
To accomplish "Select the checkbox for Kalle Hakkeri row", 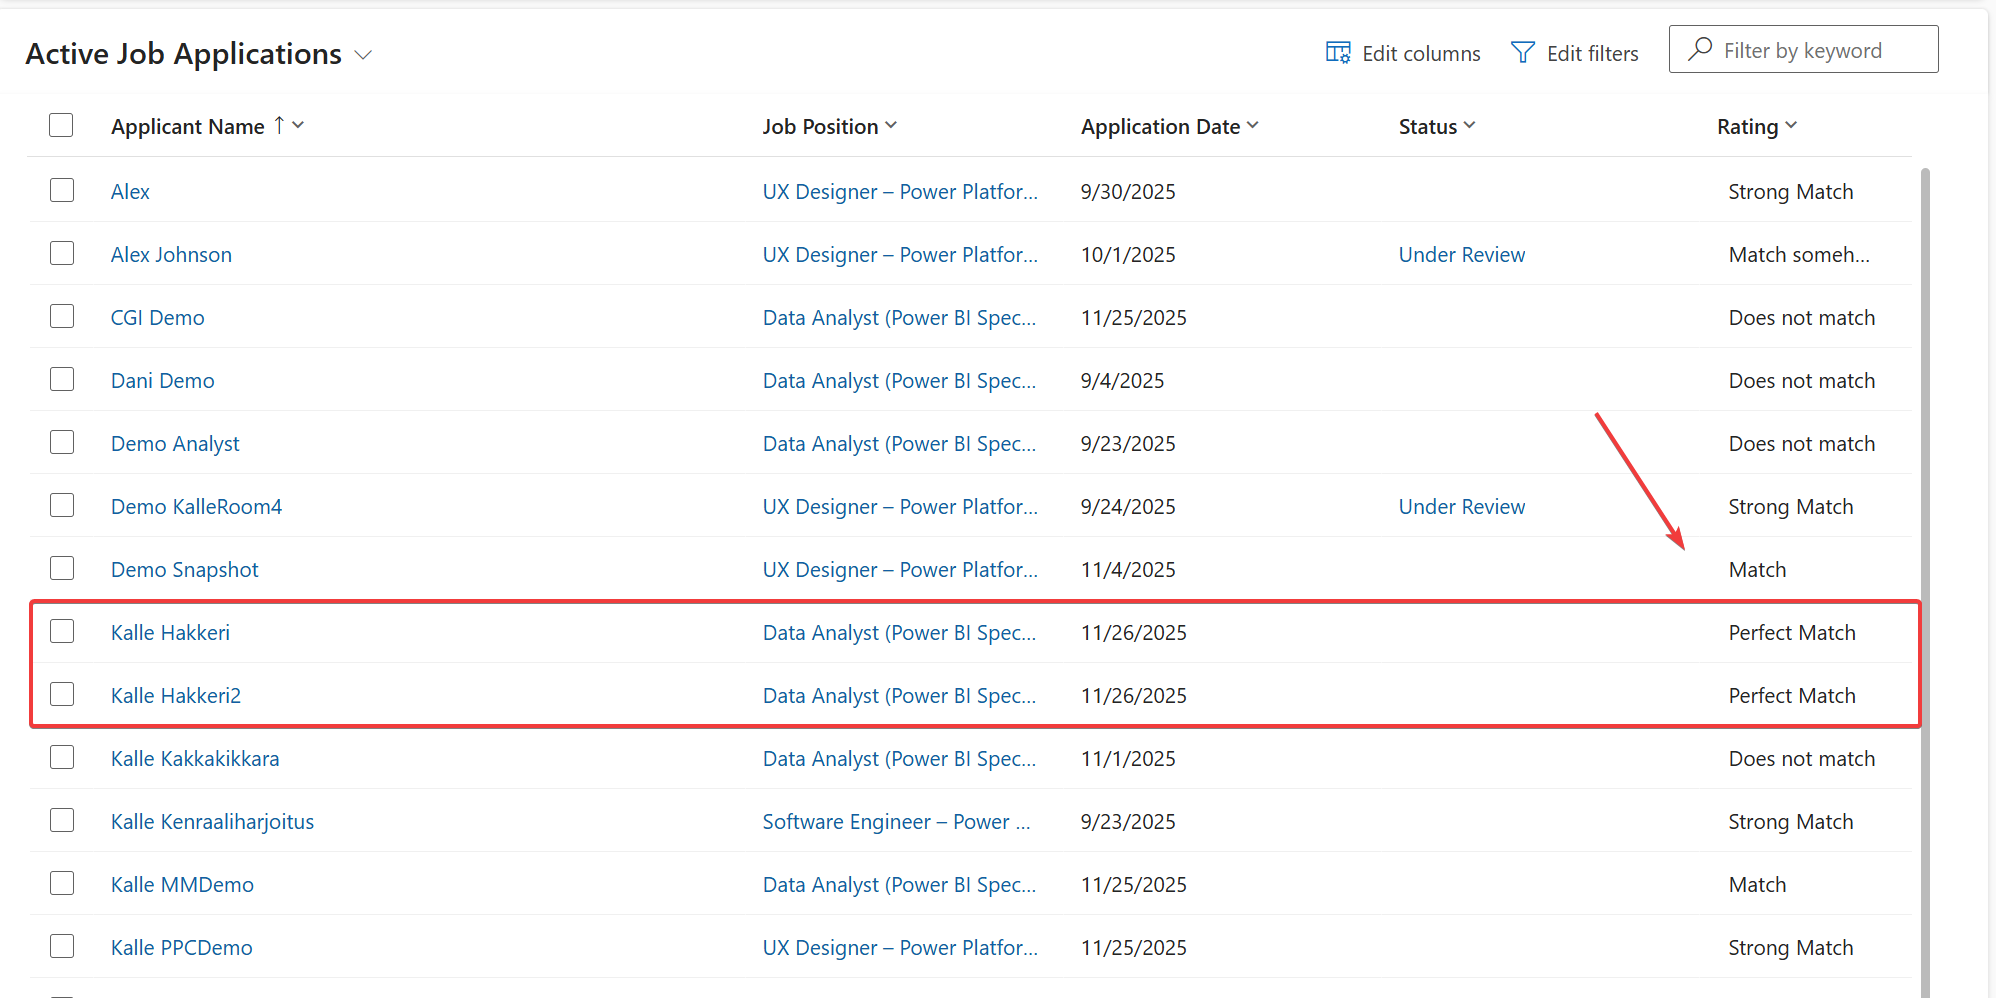I will coord(62,632).
